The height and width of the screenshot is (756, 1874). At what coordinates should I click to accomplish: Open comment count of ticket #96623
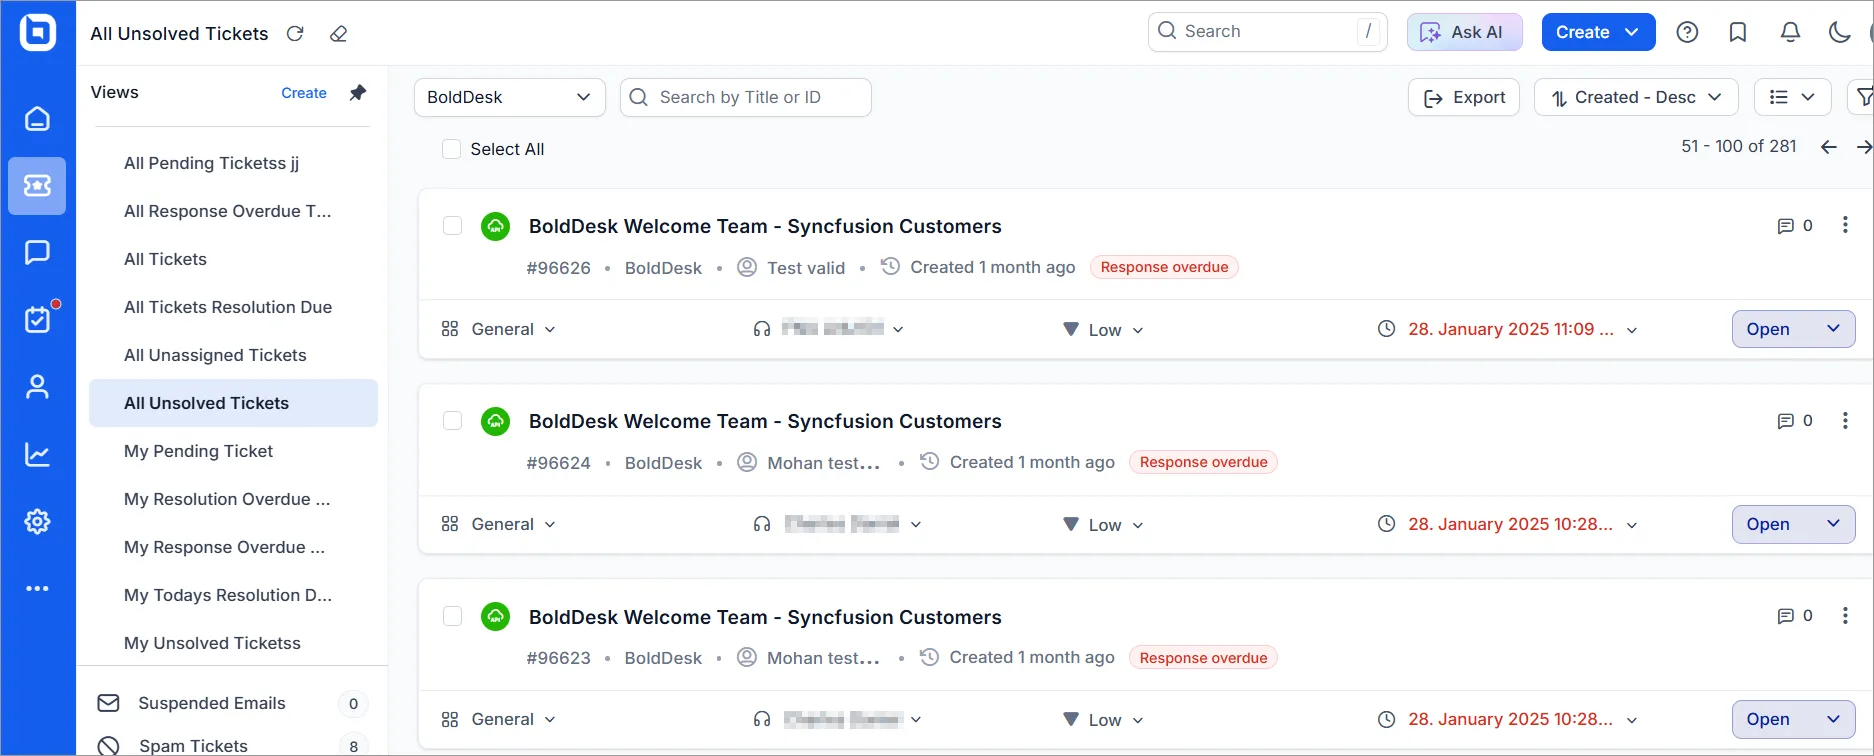(x=1795, y=616)
